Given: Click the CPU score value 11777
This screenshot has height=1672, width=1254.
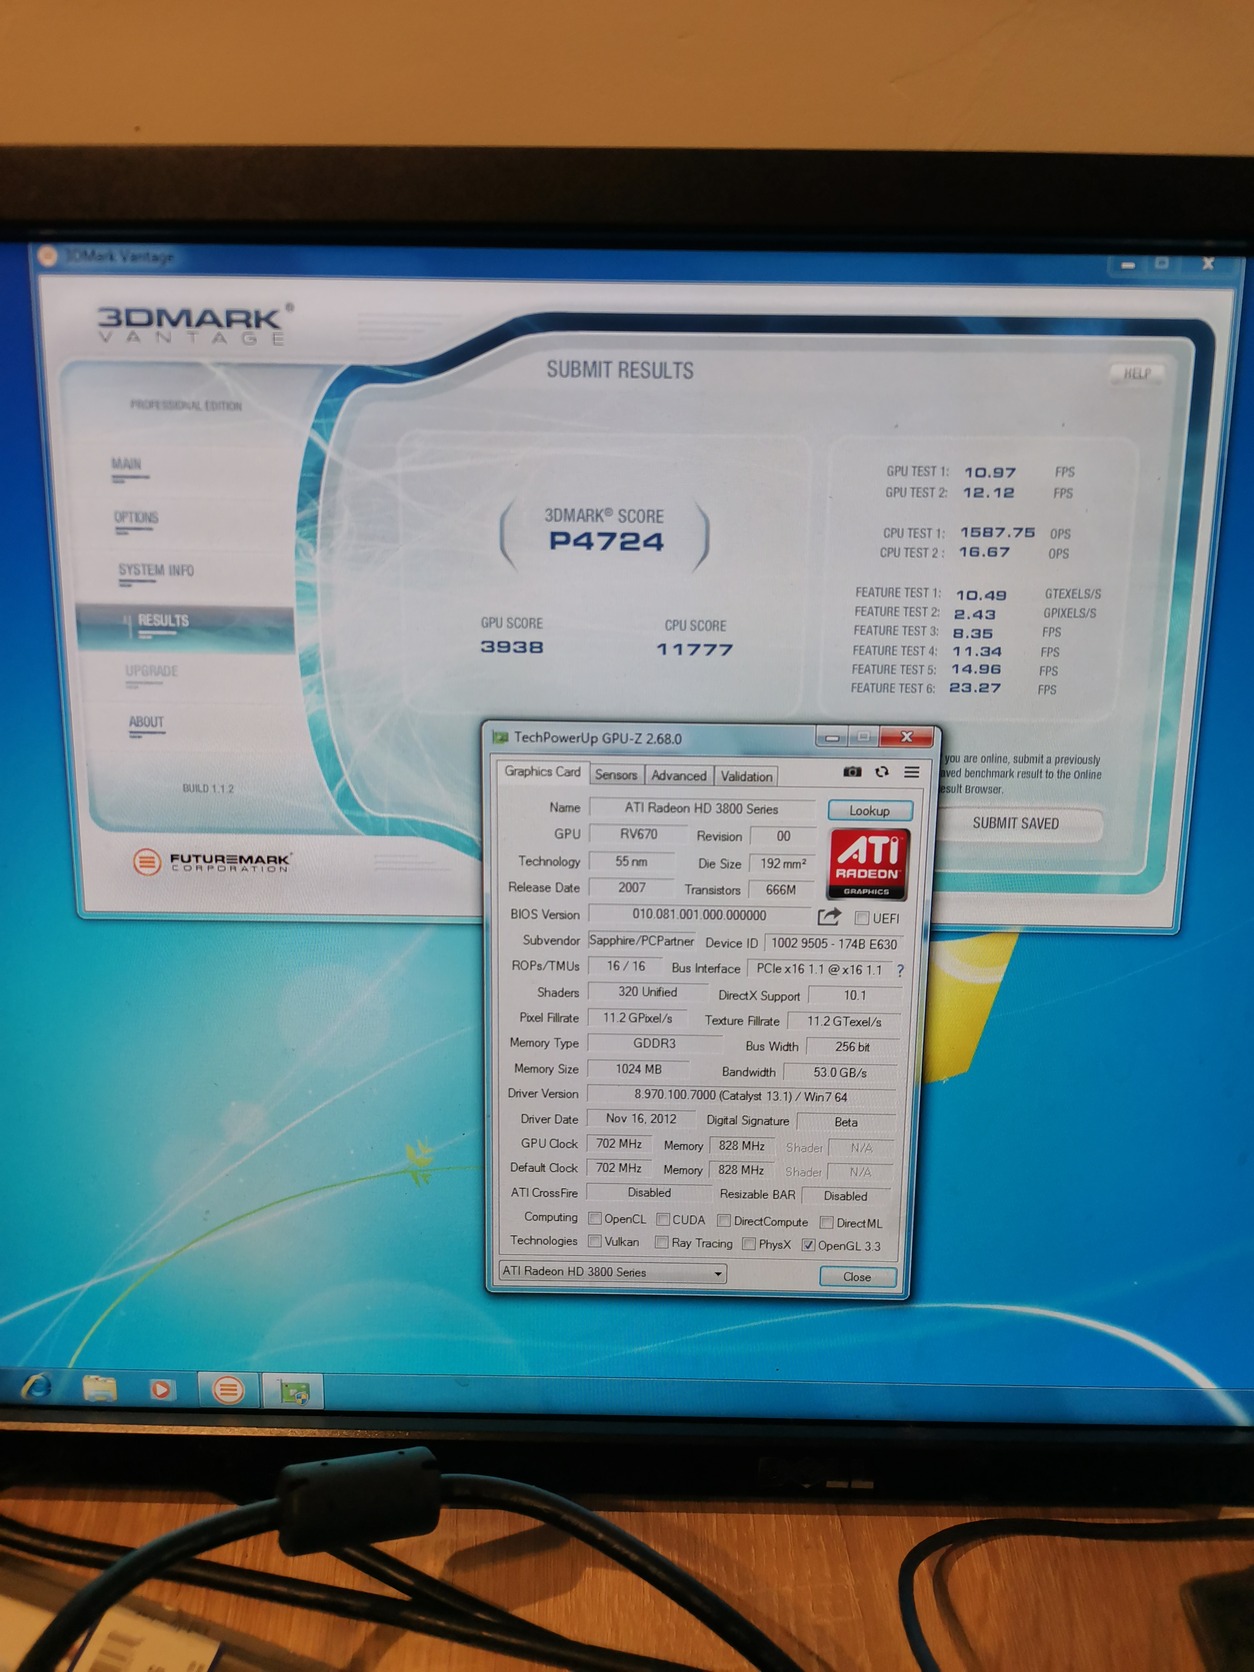Looking at the screenshot, I should pyautogui.click(x=695, y=650).
